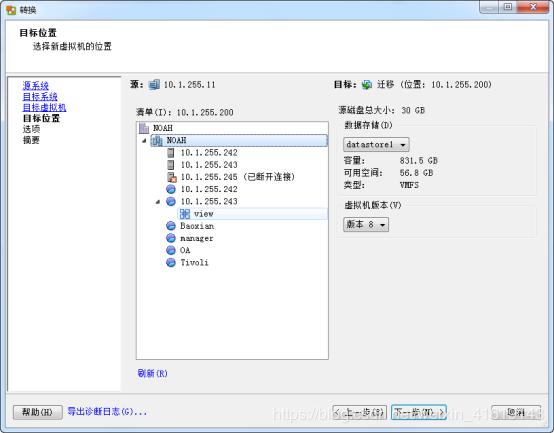
Task: Click the resource pool icon beside OA
Action: pos(171,250)
